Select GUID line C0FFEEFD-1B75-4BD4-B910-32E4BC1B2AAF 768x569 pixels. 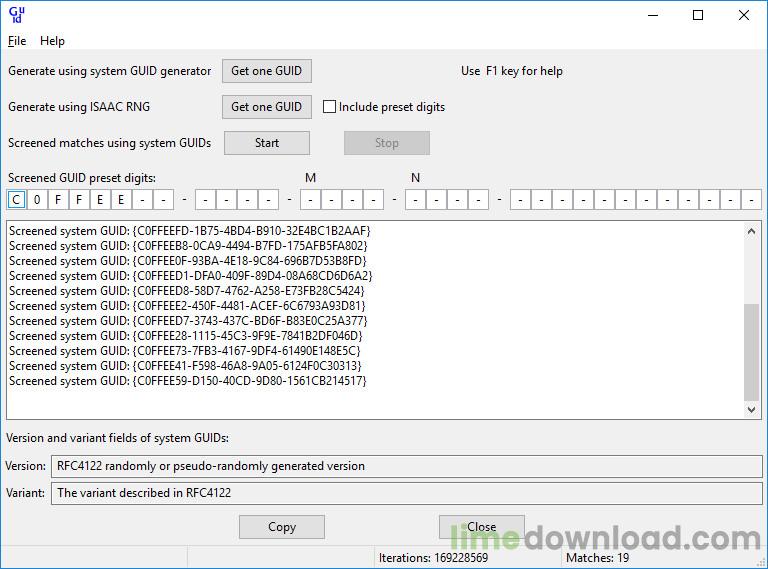point(190,231)
